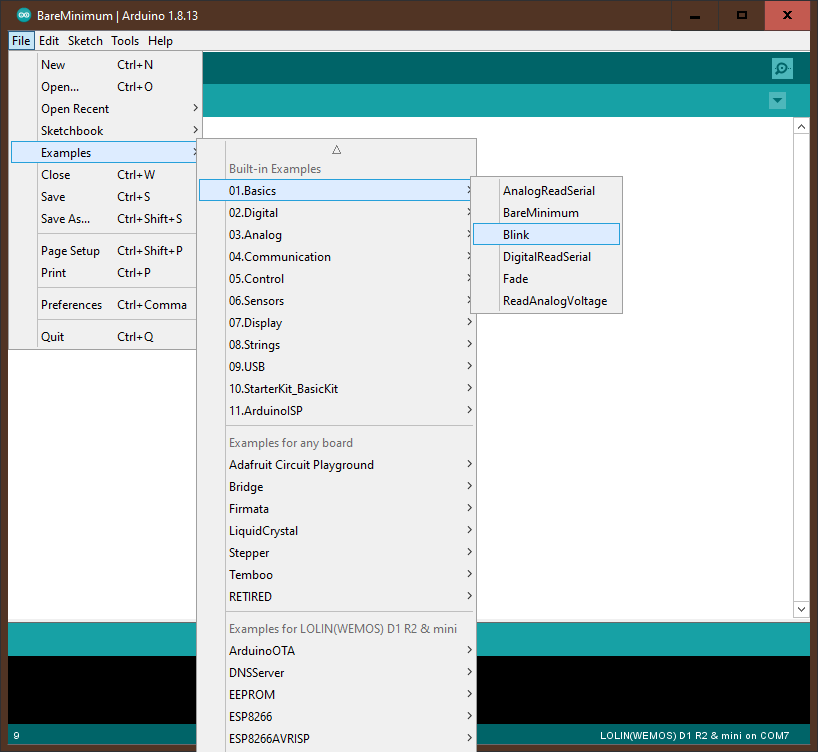This screenshot has height=752, width=818.
Task: Click the scroll-up triangle in Examples list
Action: 336,150
